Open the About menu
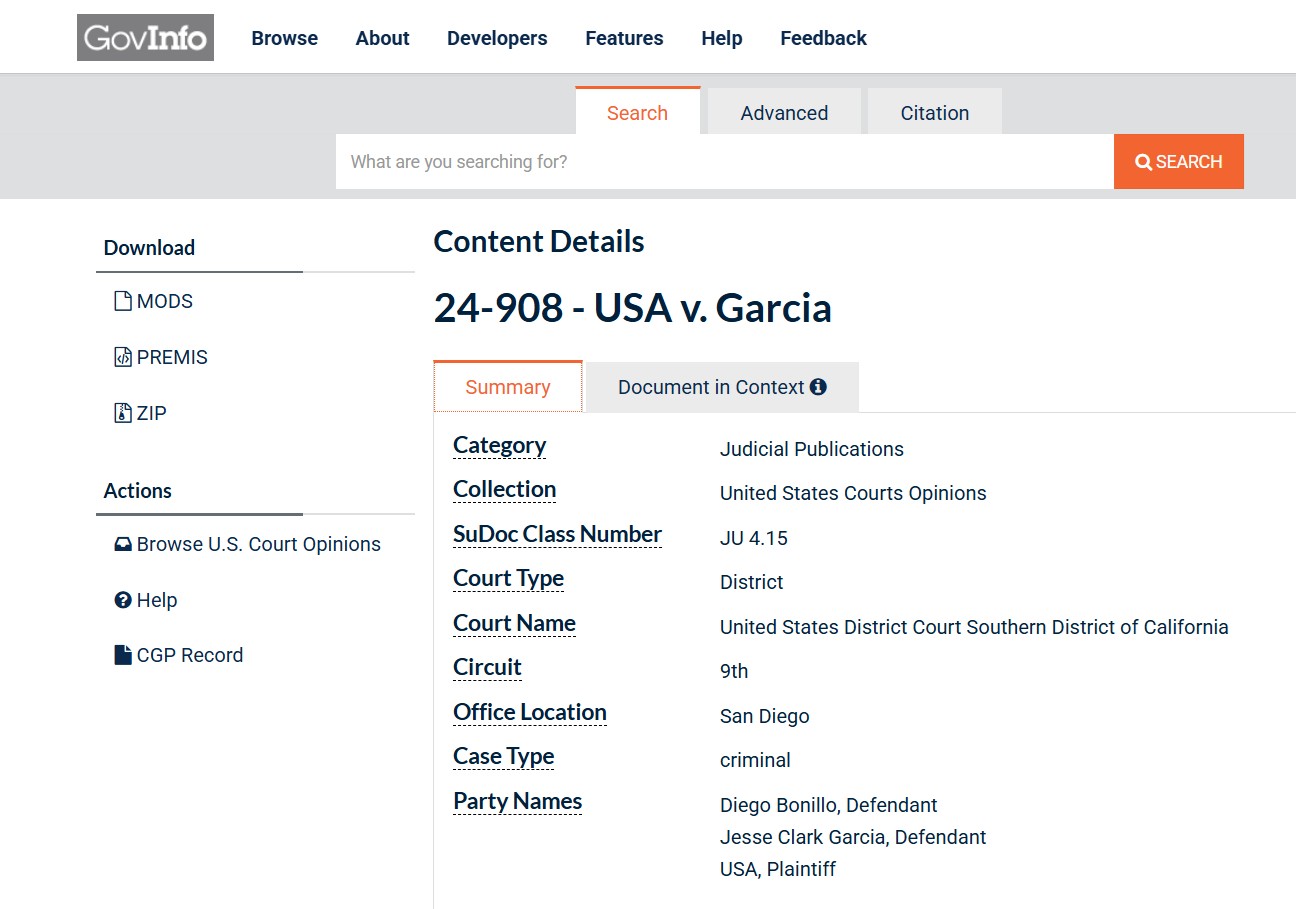Image resolution: width=1296 pixels, height=909 pixels. click(383, 38)
